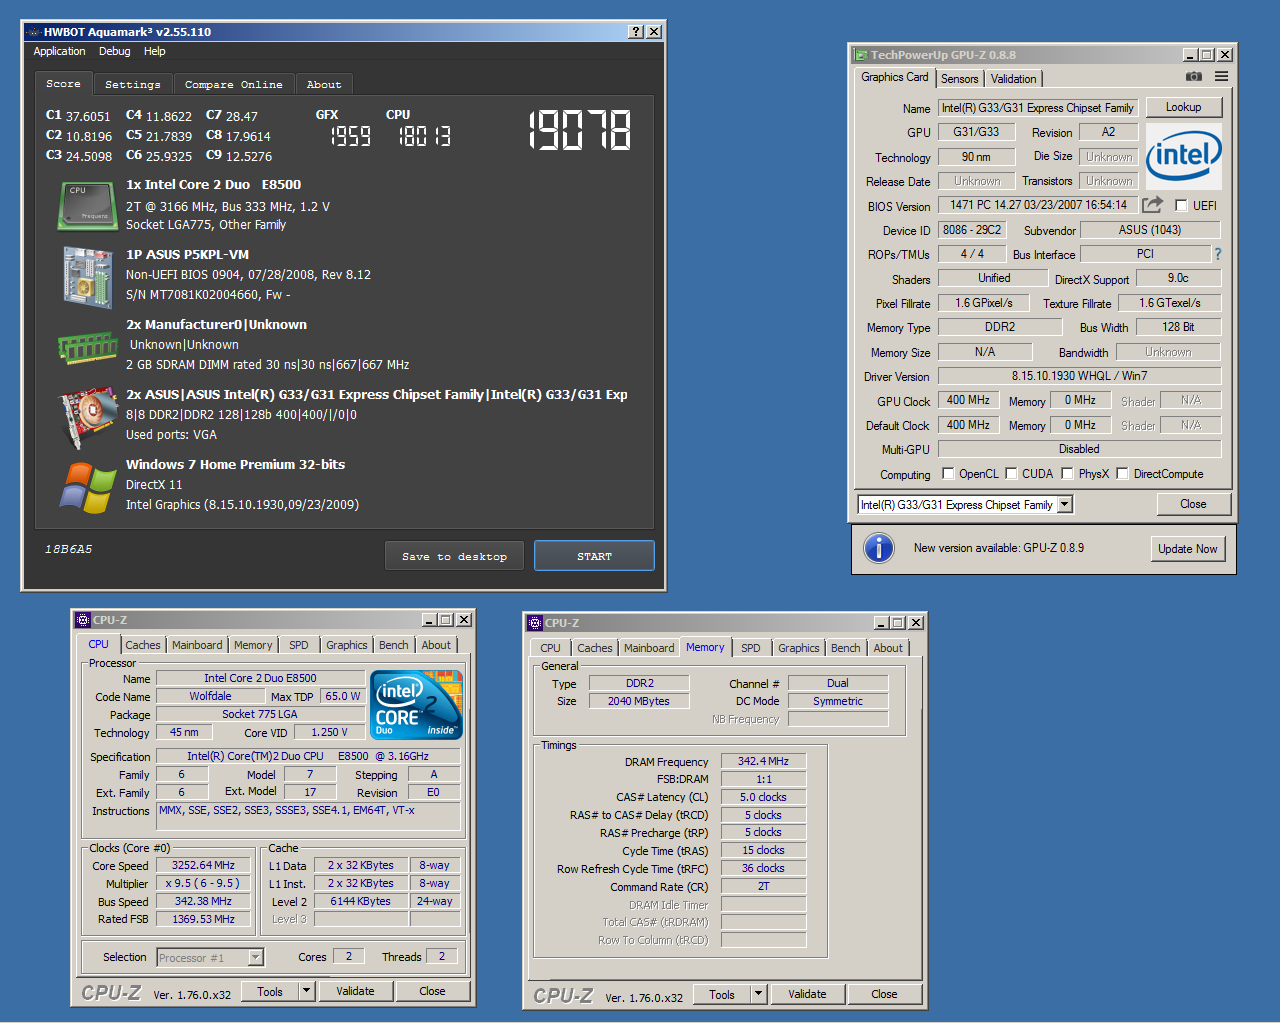Click the Aquamark question mark help button
This screenshot has width=1280, height=1024.
tap(636, 32)
